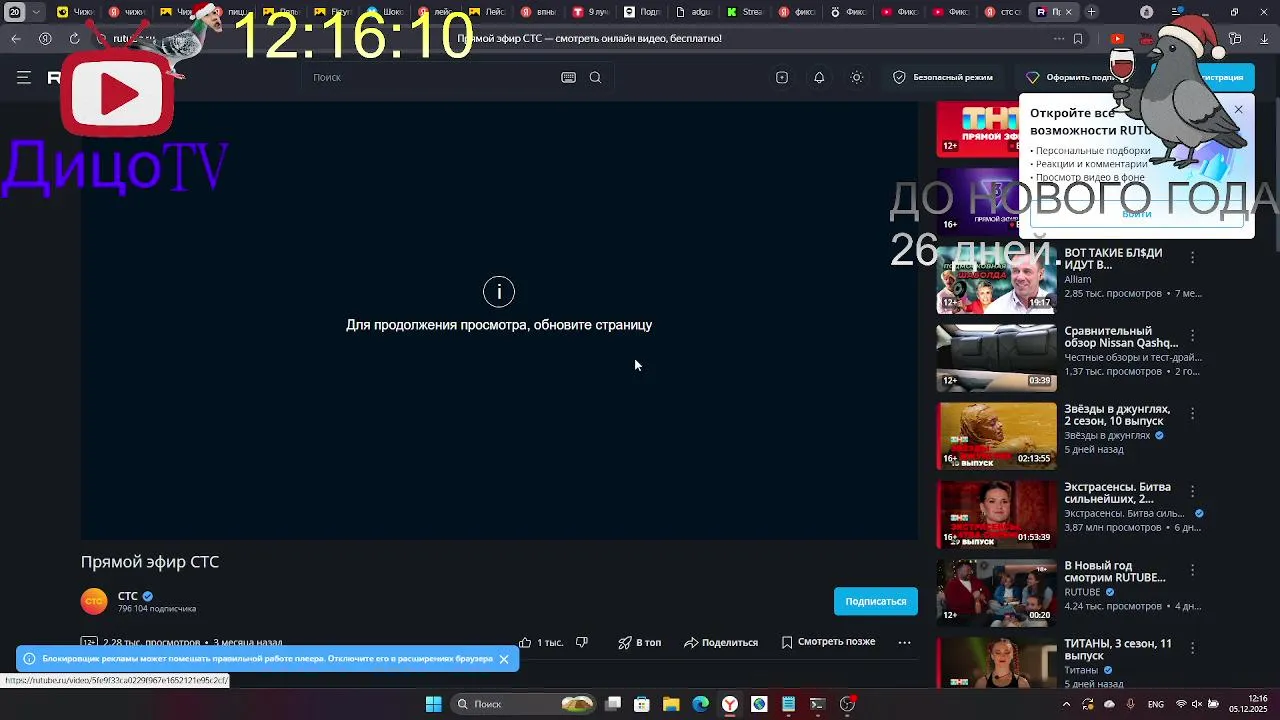Switch to the Strea browser tab
This screenshot has width=1280, height=720.
(746, 12)
